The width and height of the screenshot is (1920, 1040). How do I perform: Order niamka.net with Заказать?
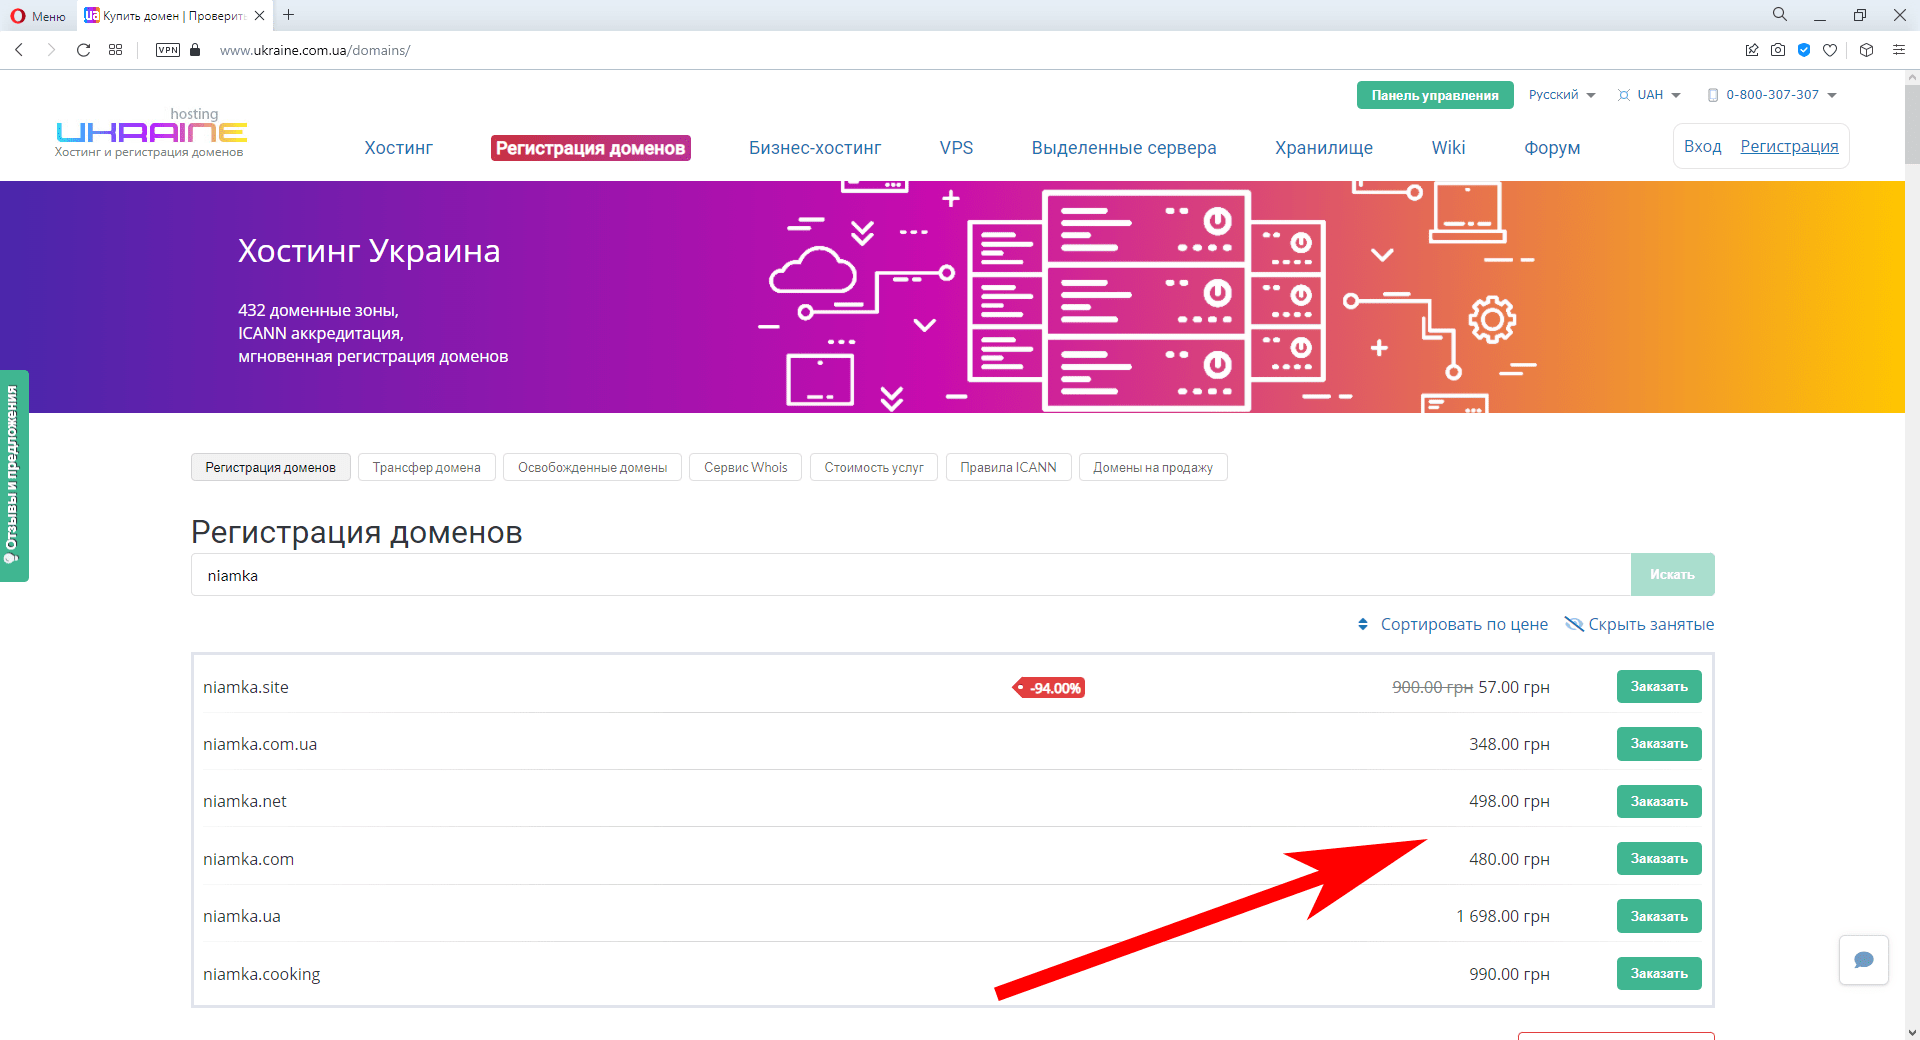(1659, 801)
